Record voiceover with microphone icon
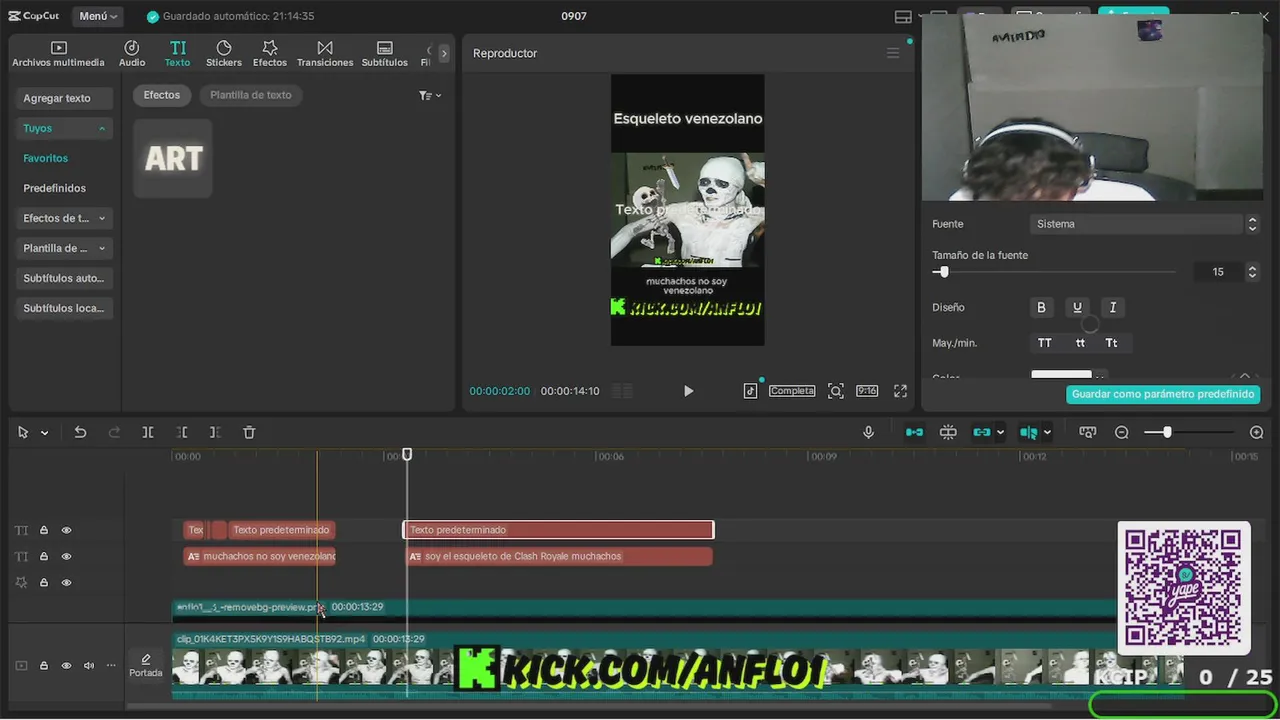The height and width of the screenshot is (720, 1280). click(868, 432)
